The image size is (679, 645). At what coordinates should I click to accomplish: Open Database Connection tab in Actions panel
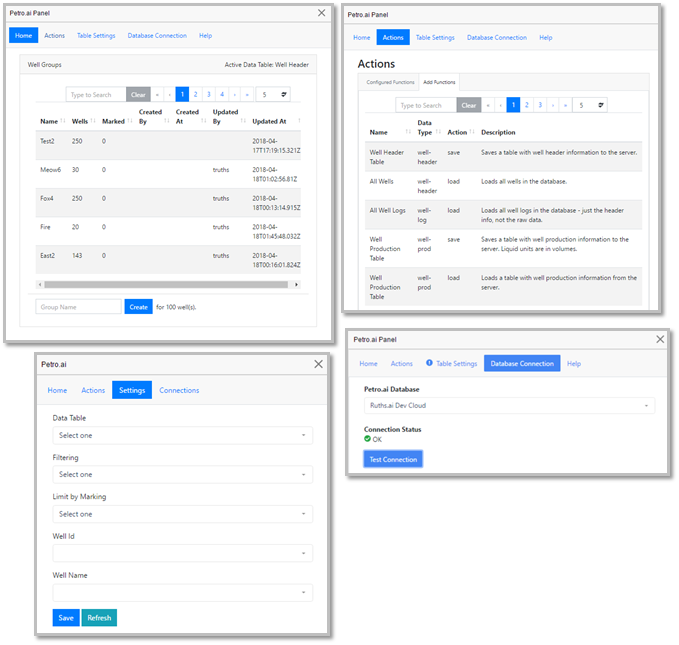(x=497, y=38)
